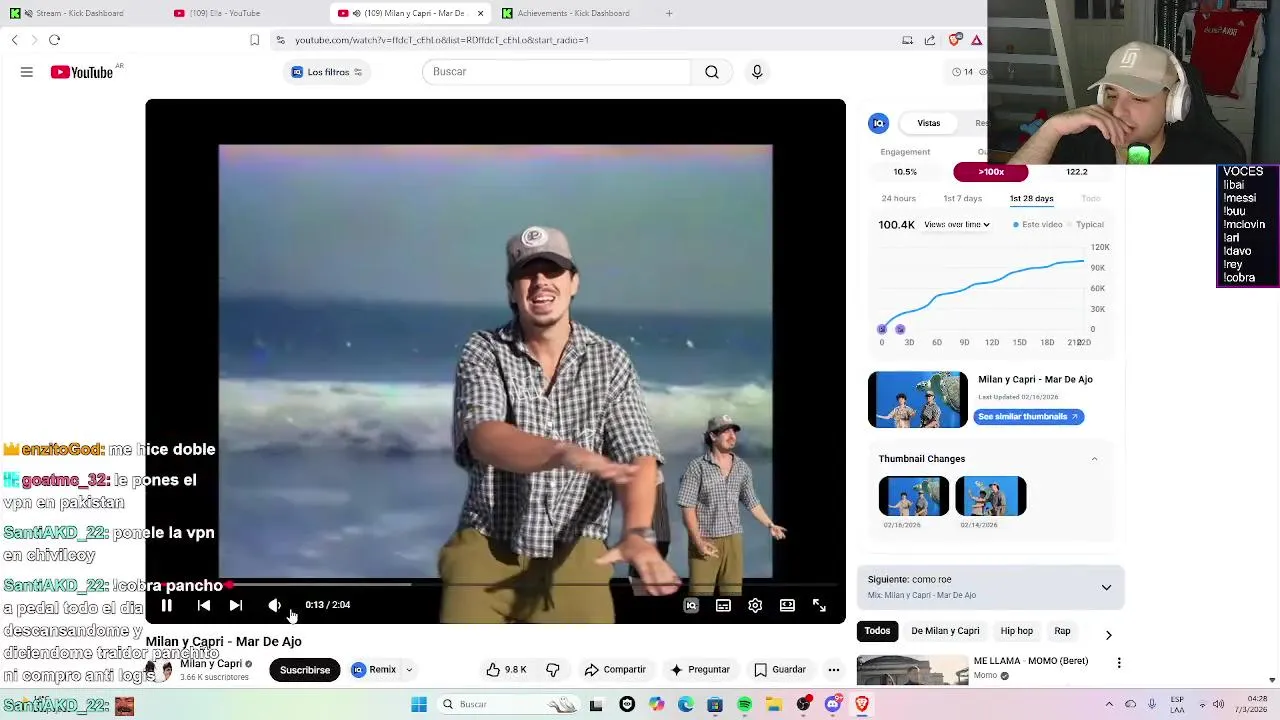
Task: Toggle Typical chart legend
Action: 1085,225
